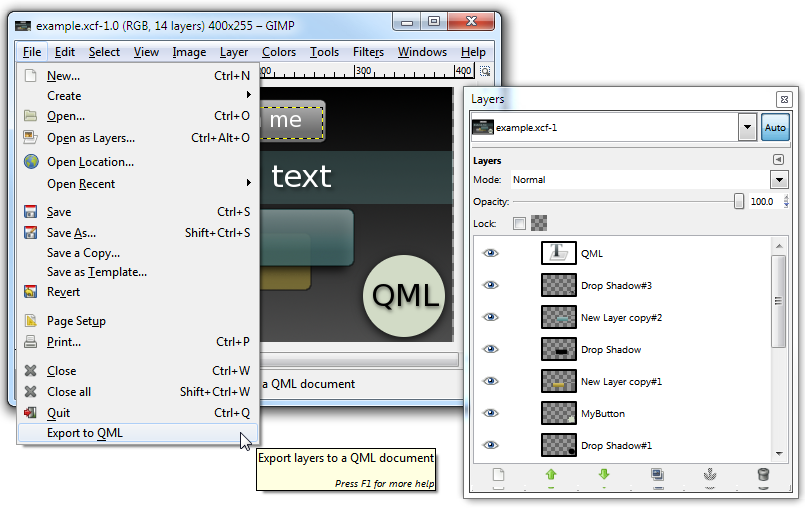Click the example.xcf-1 image thumbnail icon
Image resolution: width=805 pixels, height=508 pixels.
(483, 127)
